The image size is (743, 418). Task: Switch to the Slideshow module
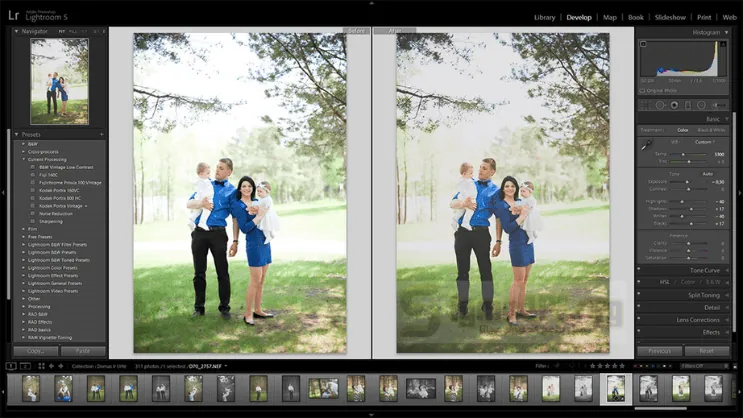(670, 18)
